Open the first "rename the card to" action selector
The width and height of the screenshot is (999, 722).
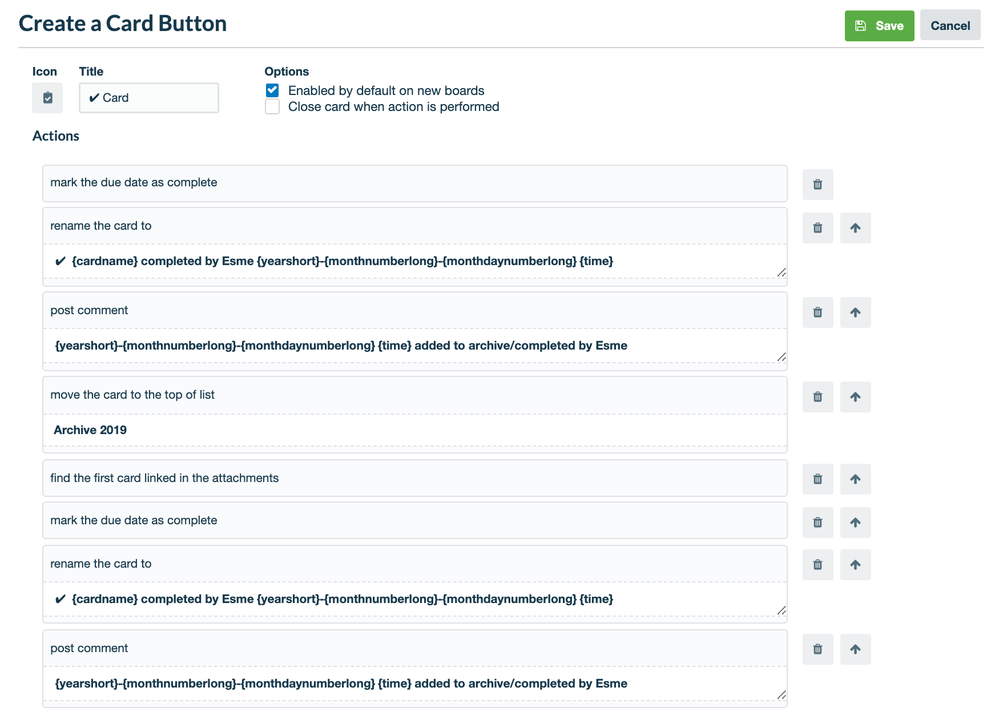pyautogui.click(x=414, y=225)
